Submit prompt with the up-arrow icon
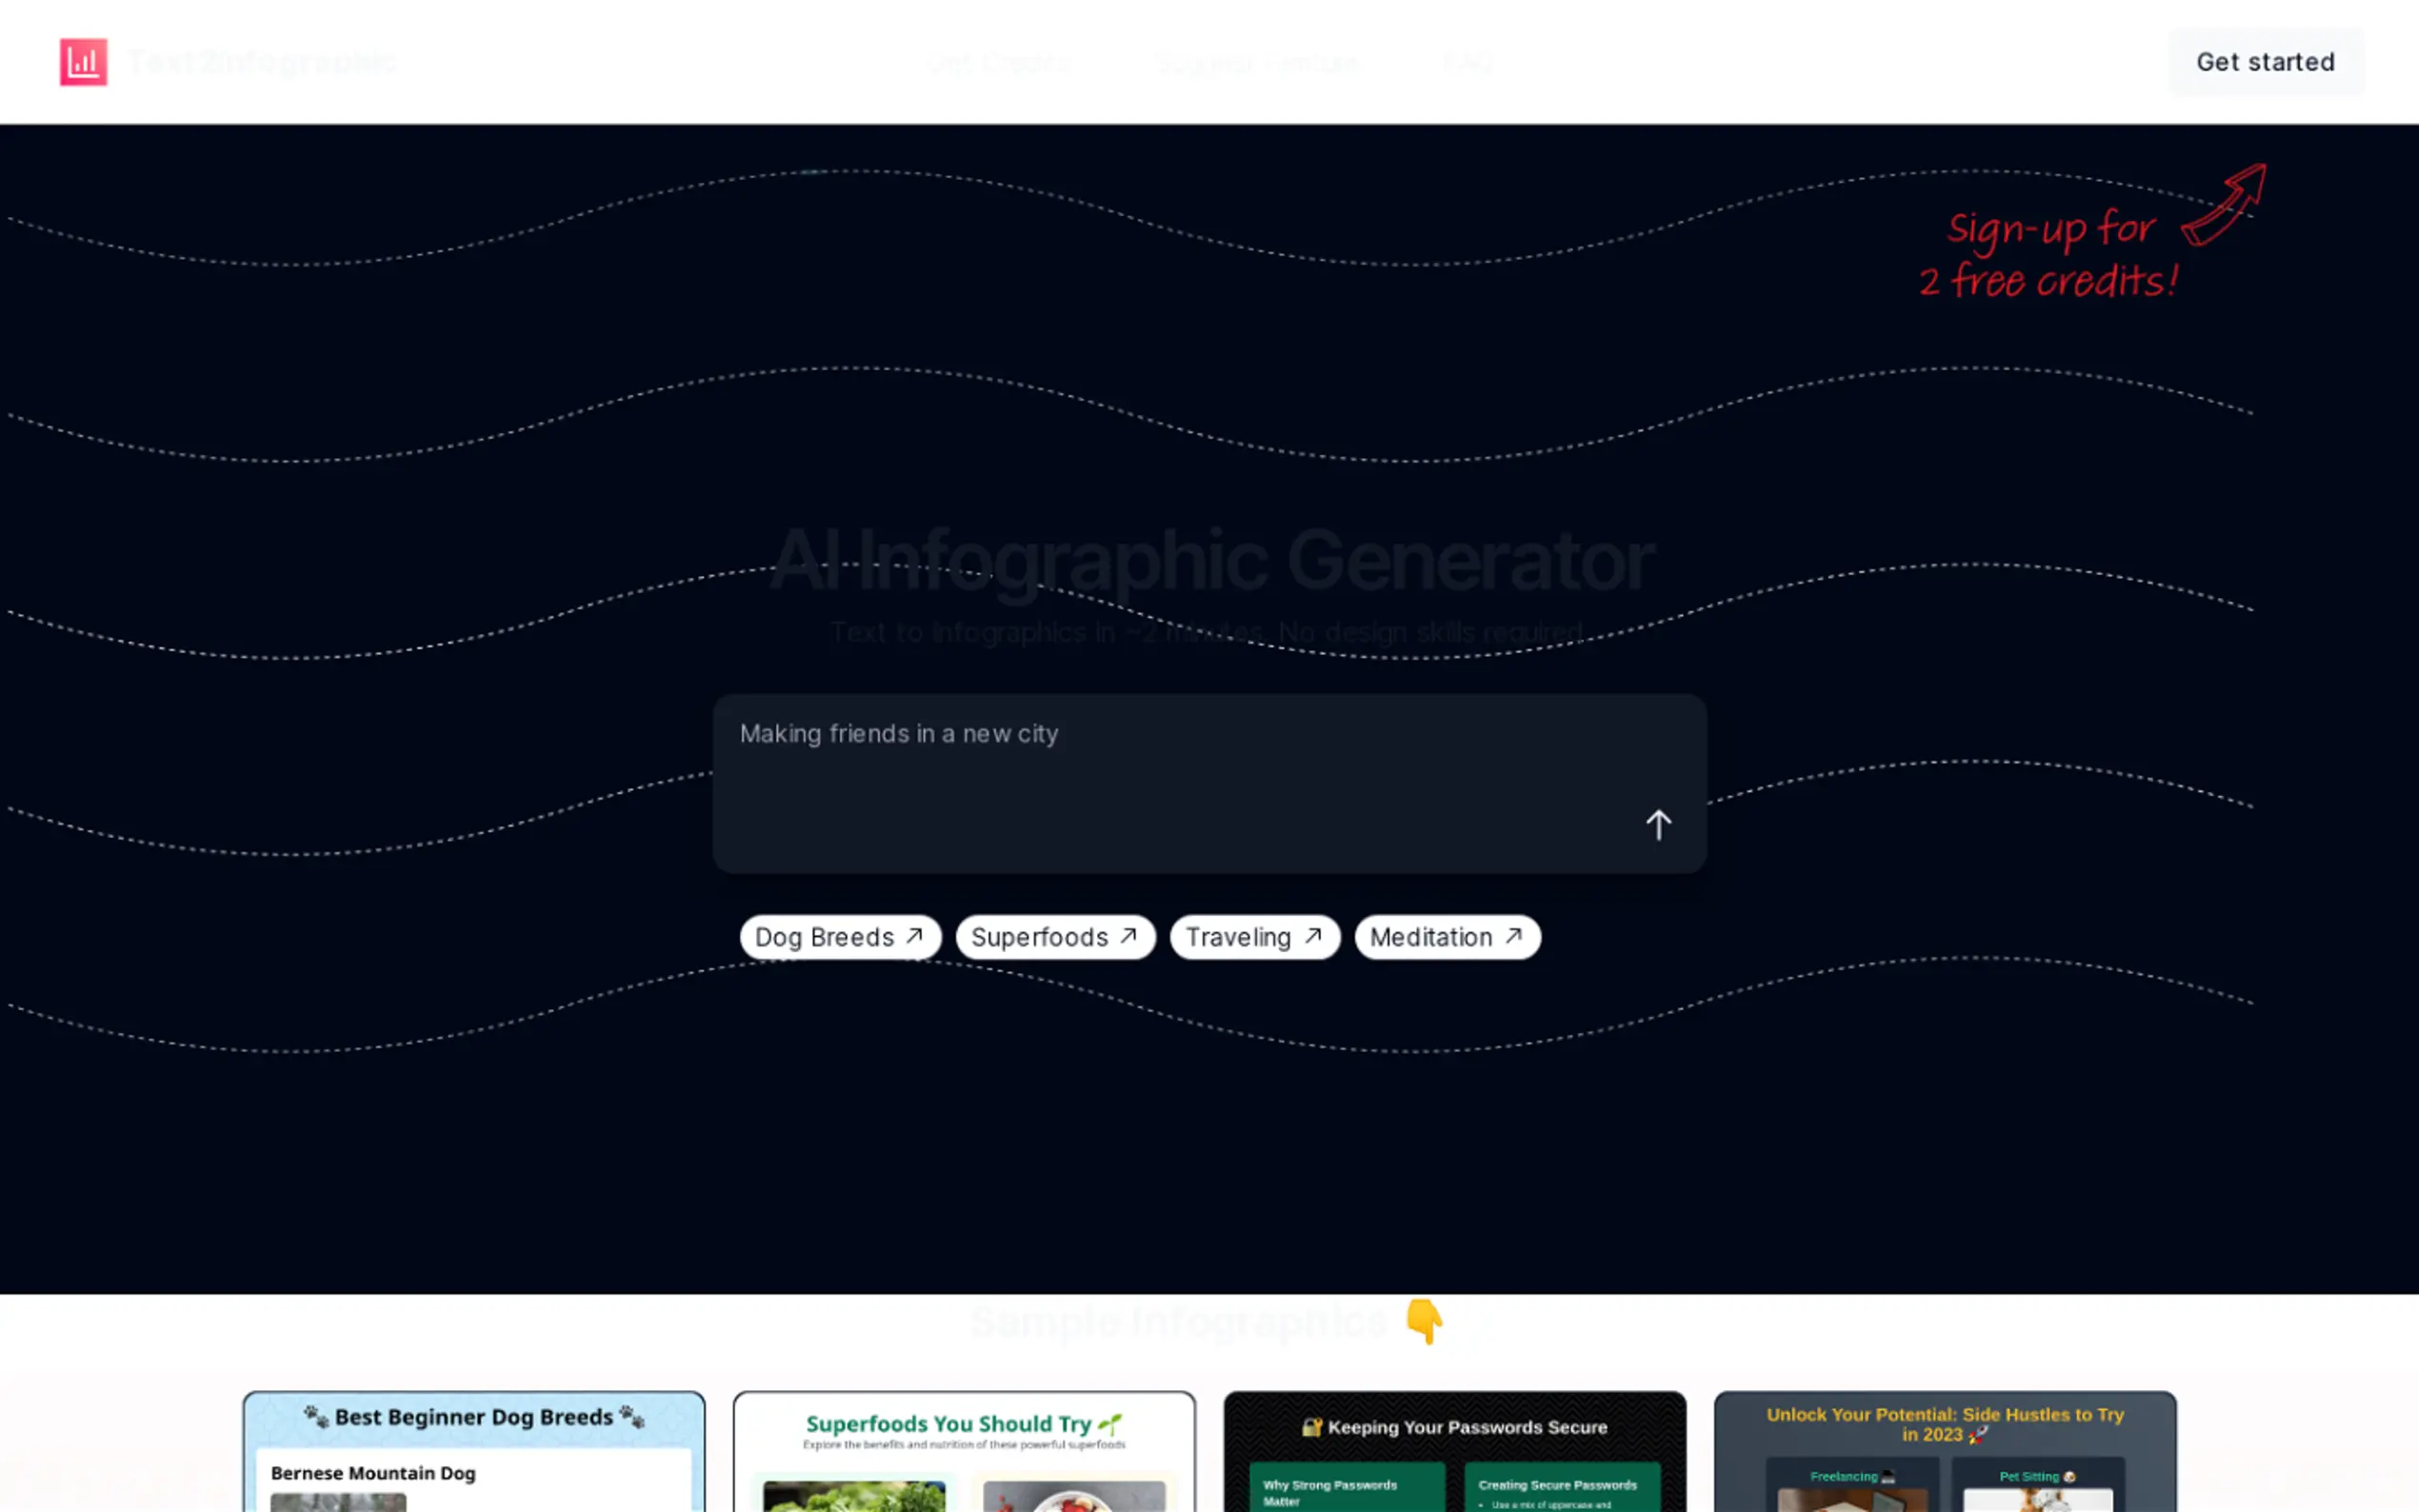The image size is (2419, 1512). click(x=1658, y=824)
